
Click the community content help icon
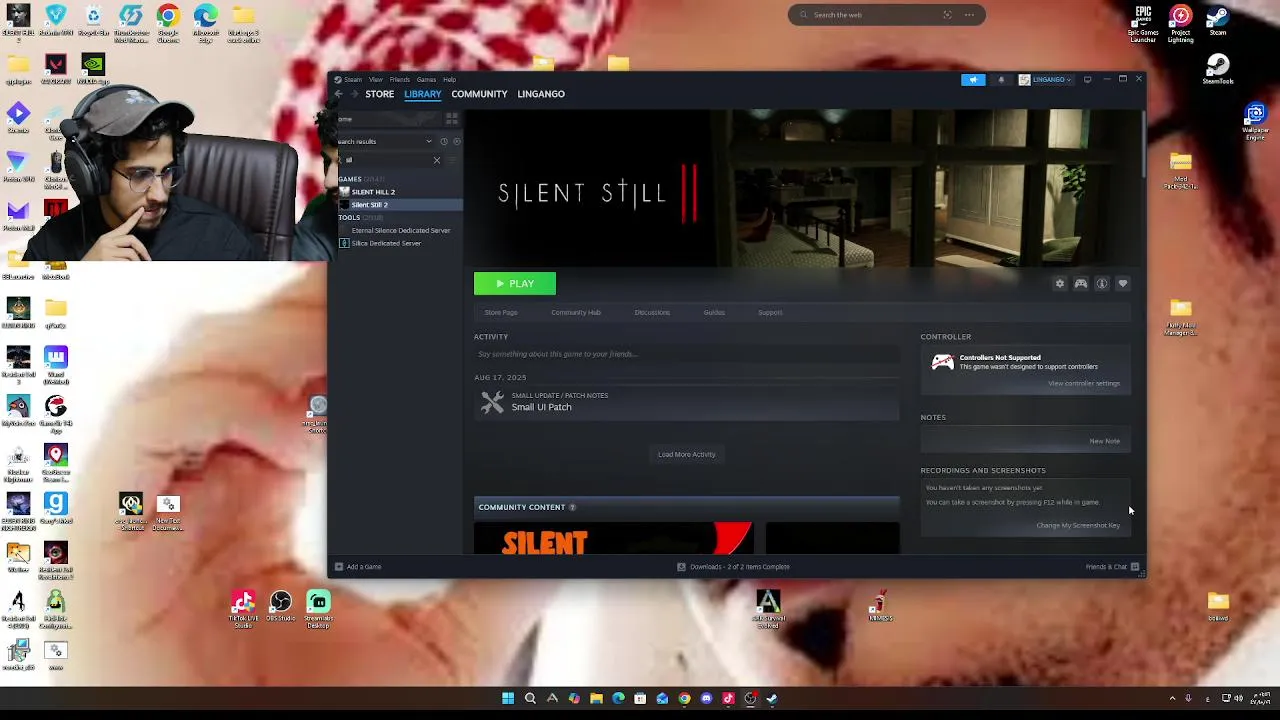point(572,507)
